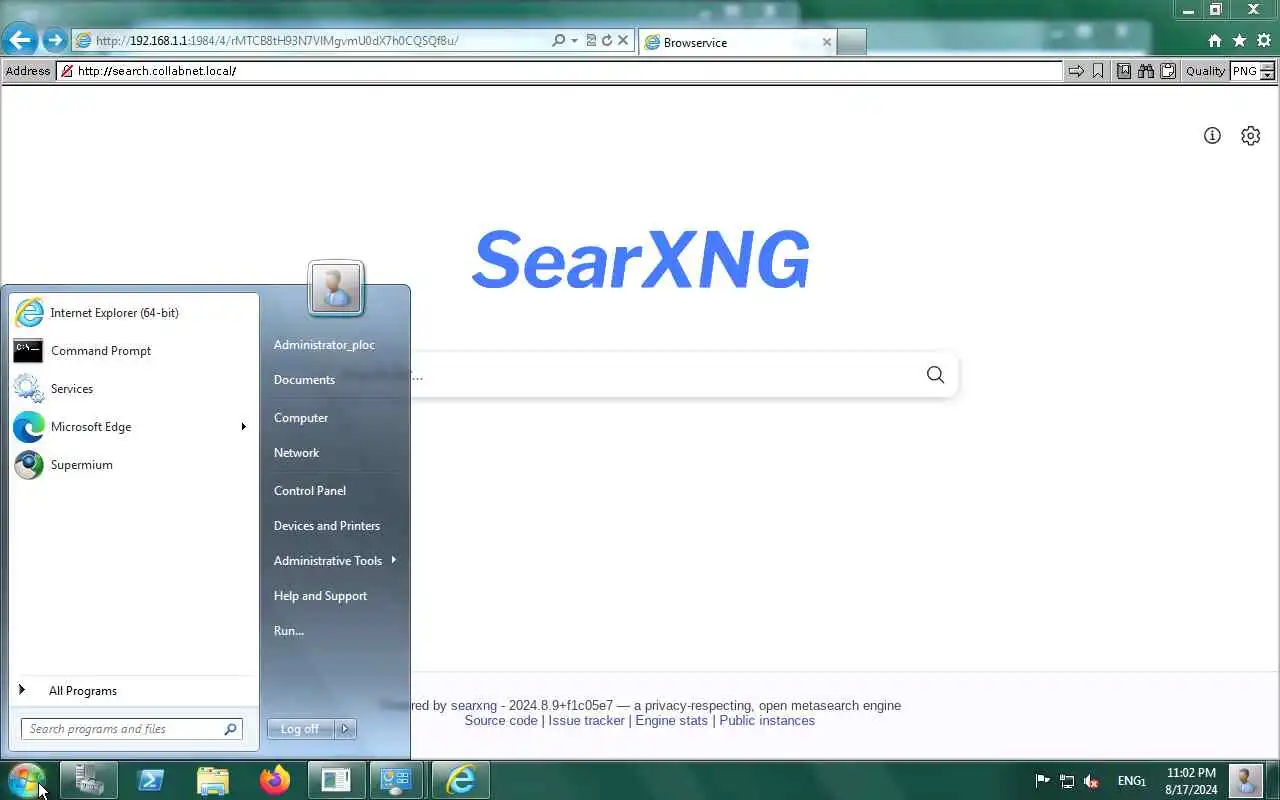Open Engine stats footer link
Image resolution: width=1280 pixels, height=800 pixels.
671,720
